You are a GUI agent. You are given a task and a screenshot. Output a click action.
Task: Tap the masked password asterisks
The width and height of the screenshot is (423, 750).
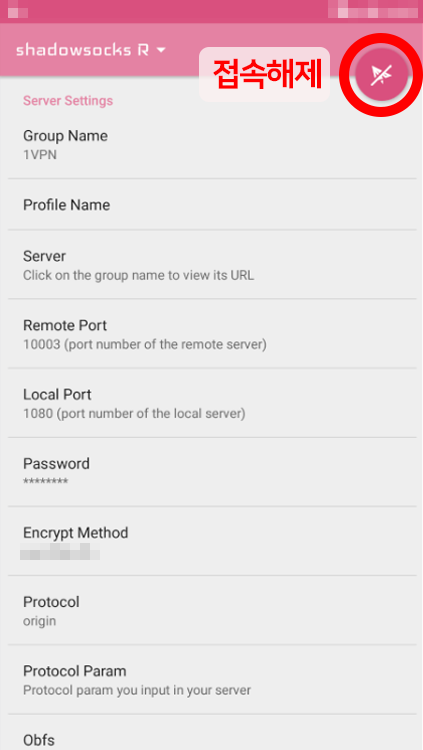pos(45,481)
